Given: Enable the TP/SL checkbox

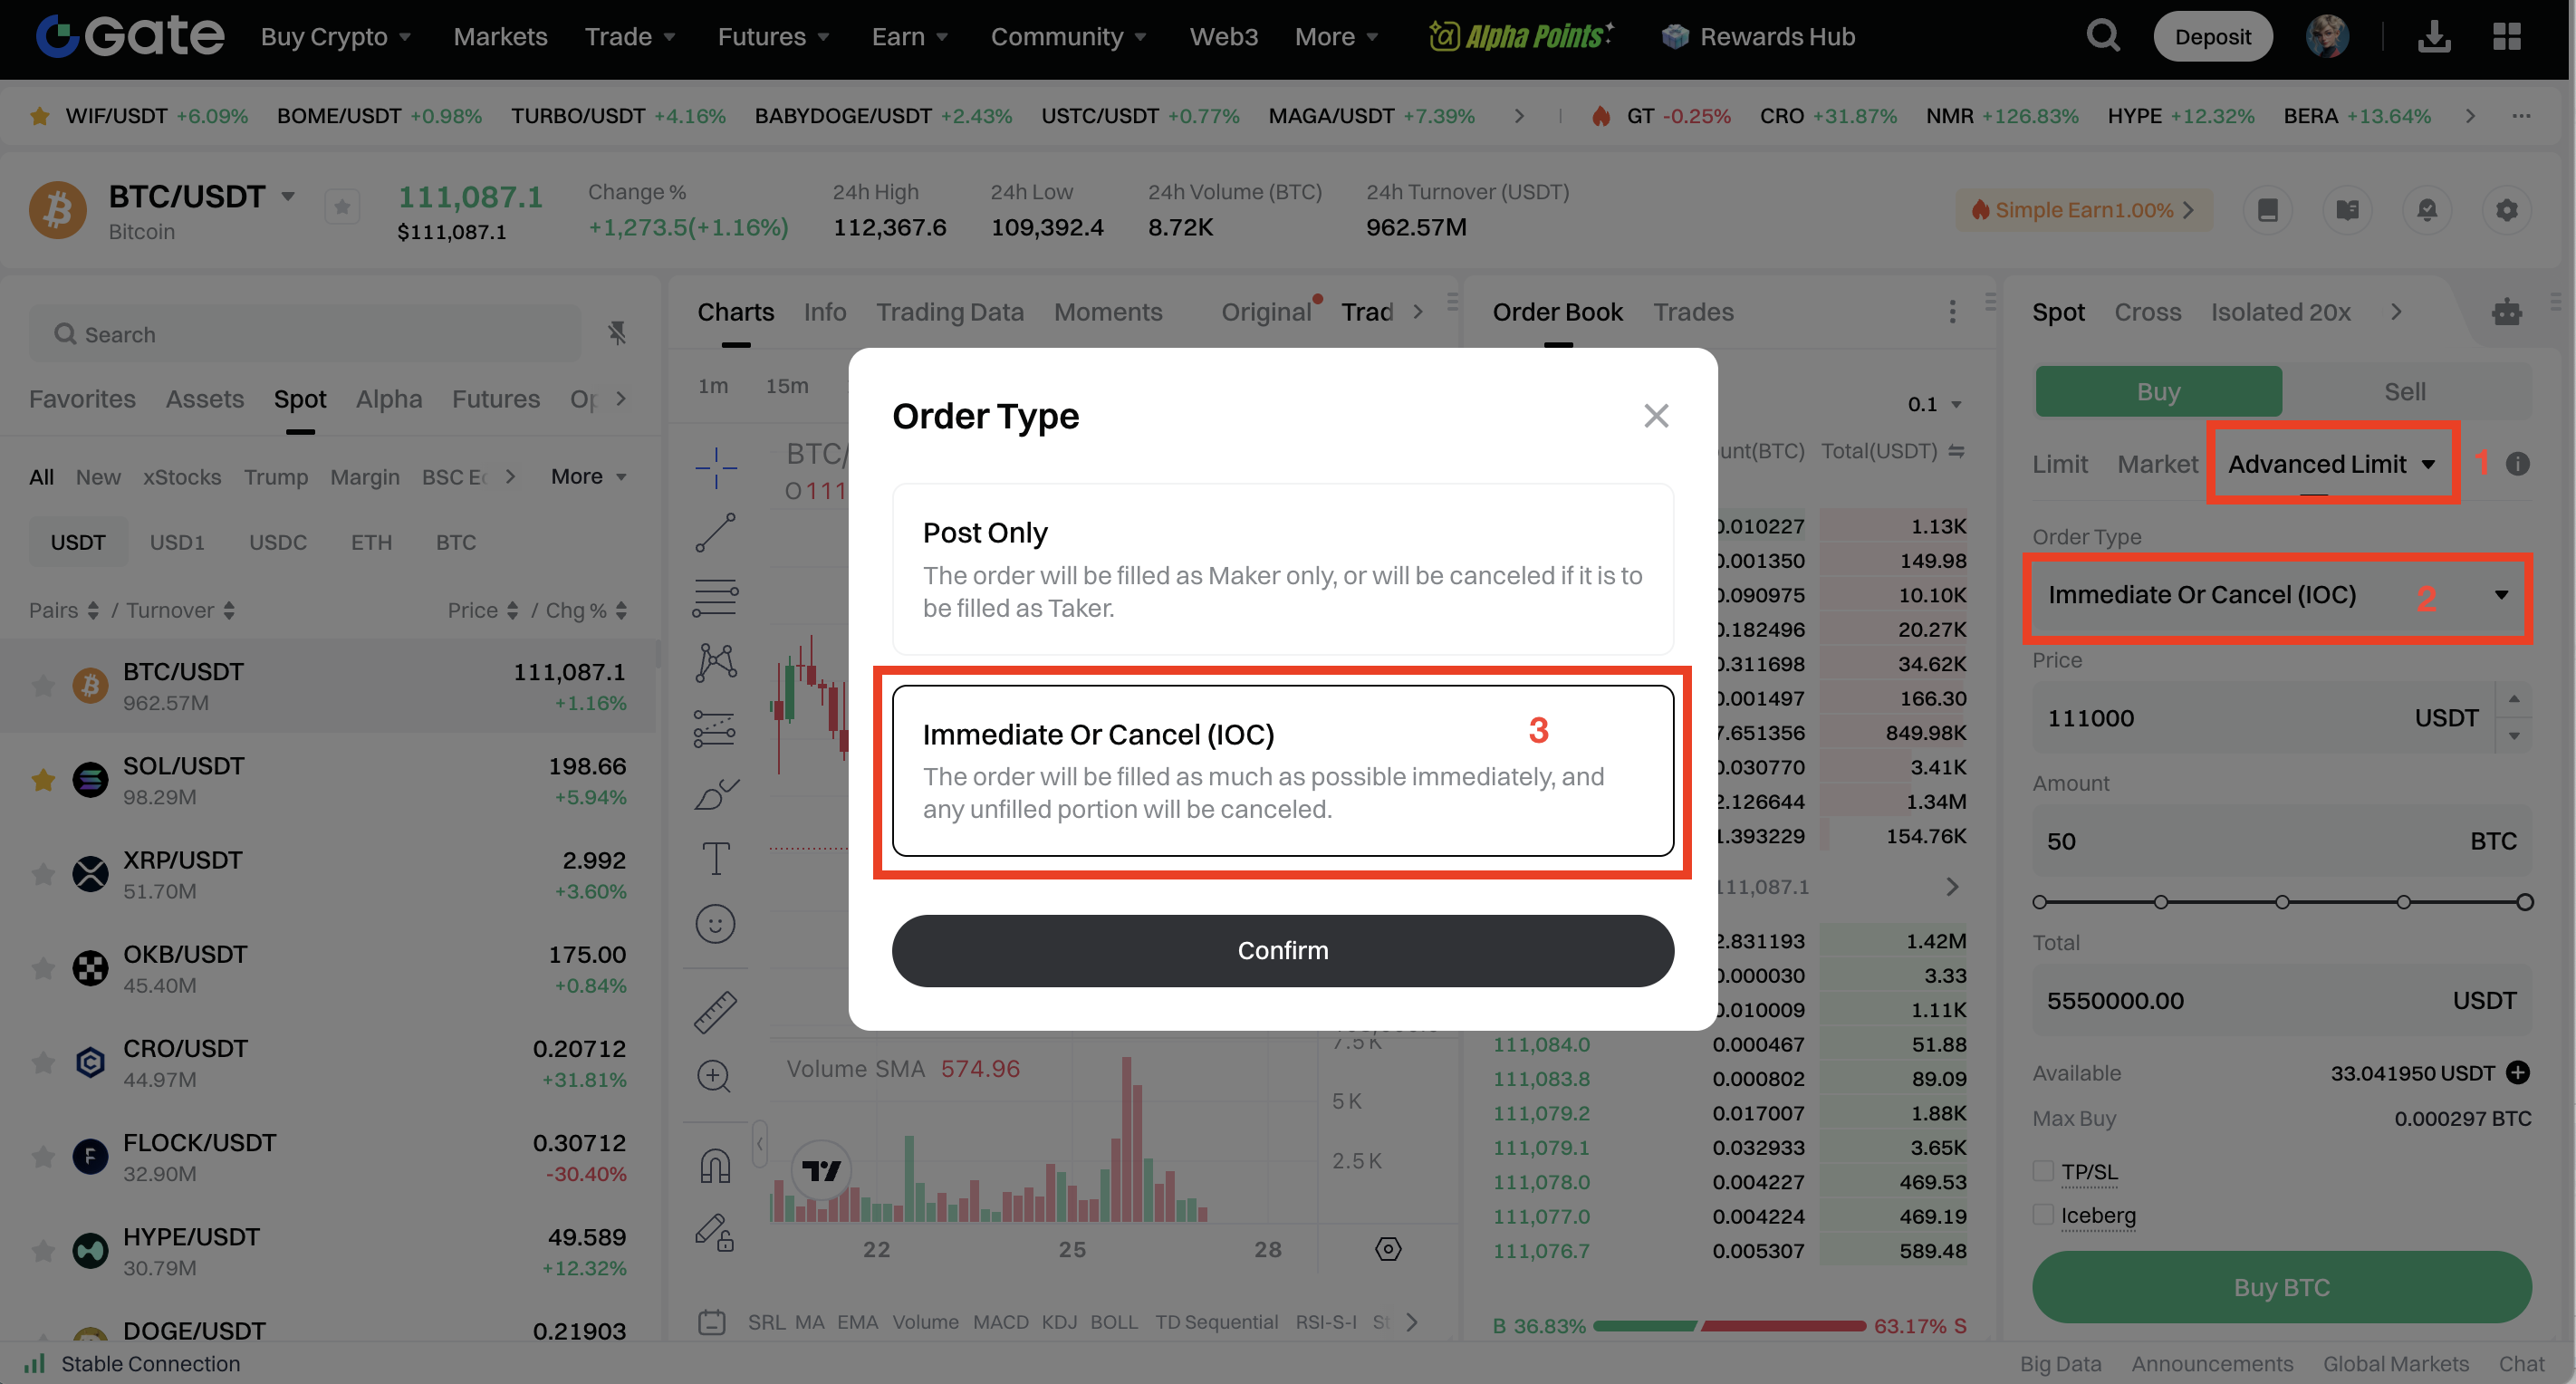Looking at the screenshot, I should [2043, 1171].
